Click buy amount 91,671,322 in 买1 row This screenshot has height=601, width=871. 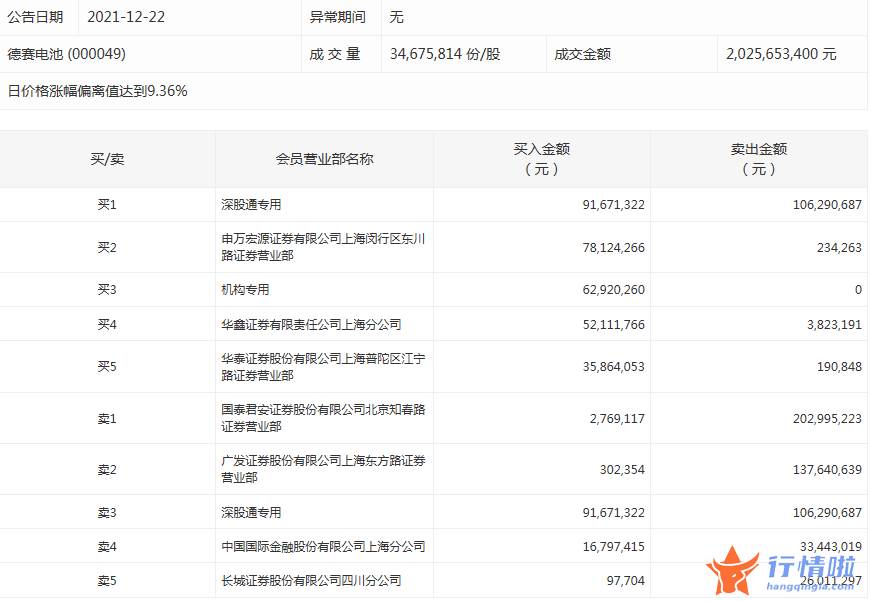(x=614, y=205)
